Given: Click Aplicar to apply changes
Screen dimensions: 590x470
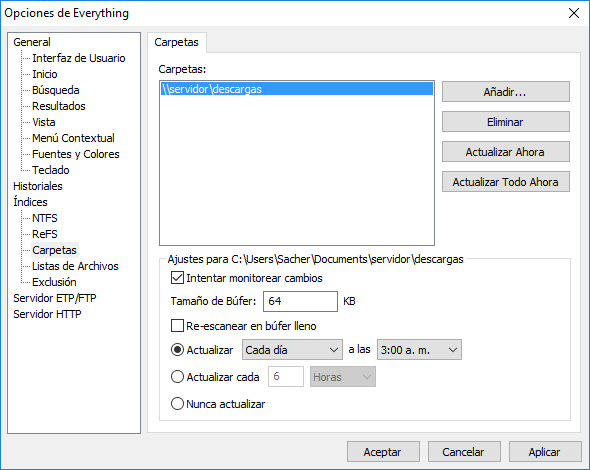Looking at the screenshot, I should [545, 452].
